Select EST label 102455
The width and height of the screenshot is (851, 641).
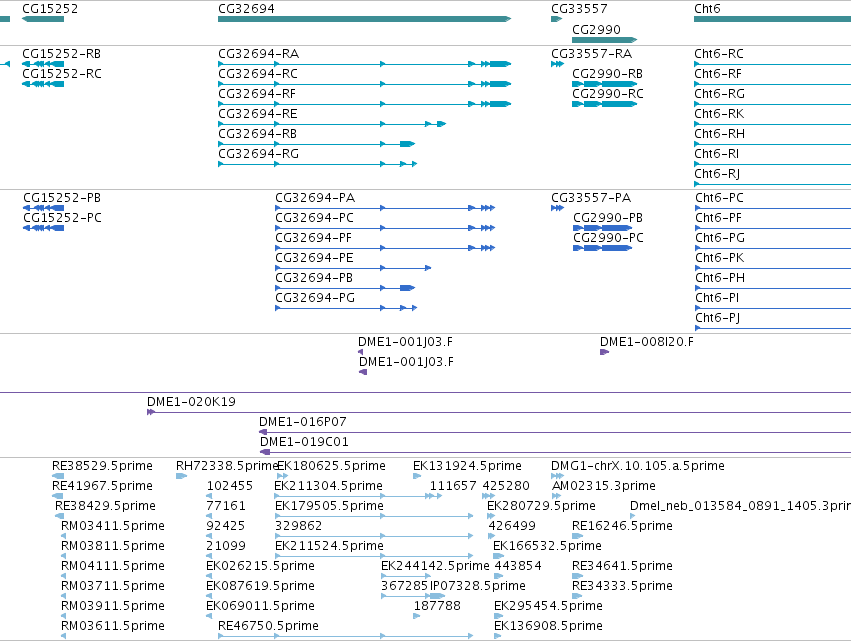tap(230, 486)
